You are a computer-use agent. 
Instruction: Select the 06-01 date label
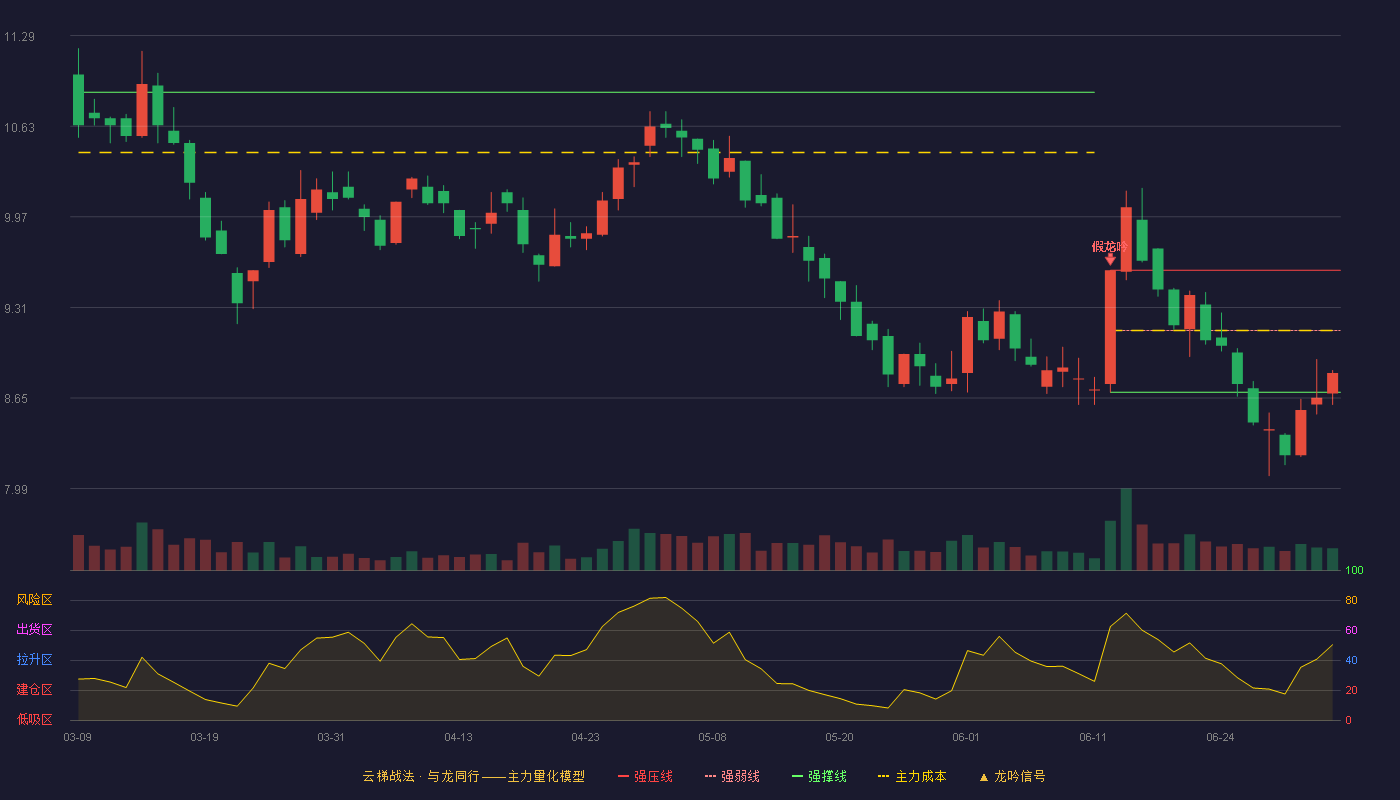[966, 737]
